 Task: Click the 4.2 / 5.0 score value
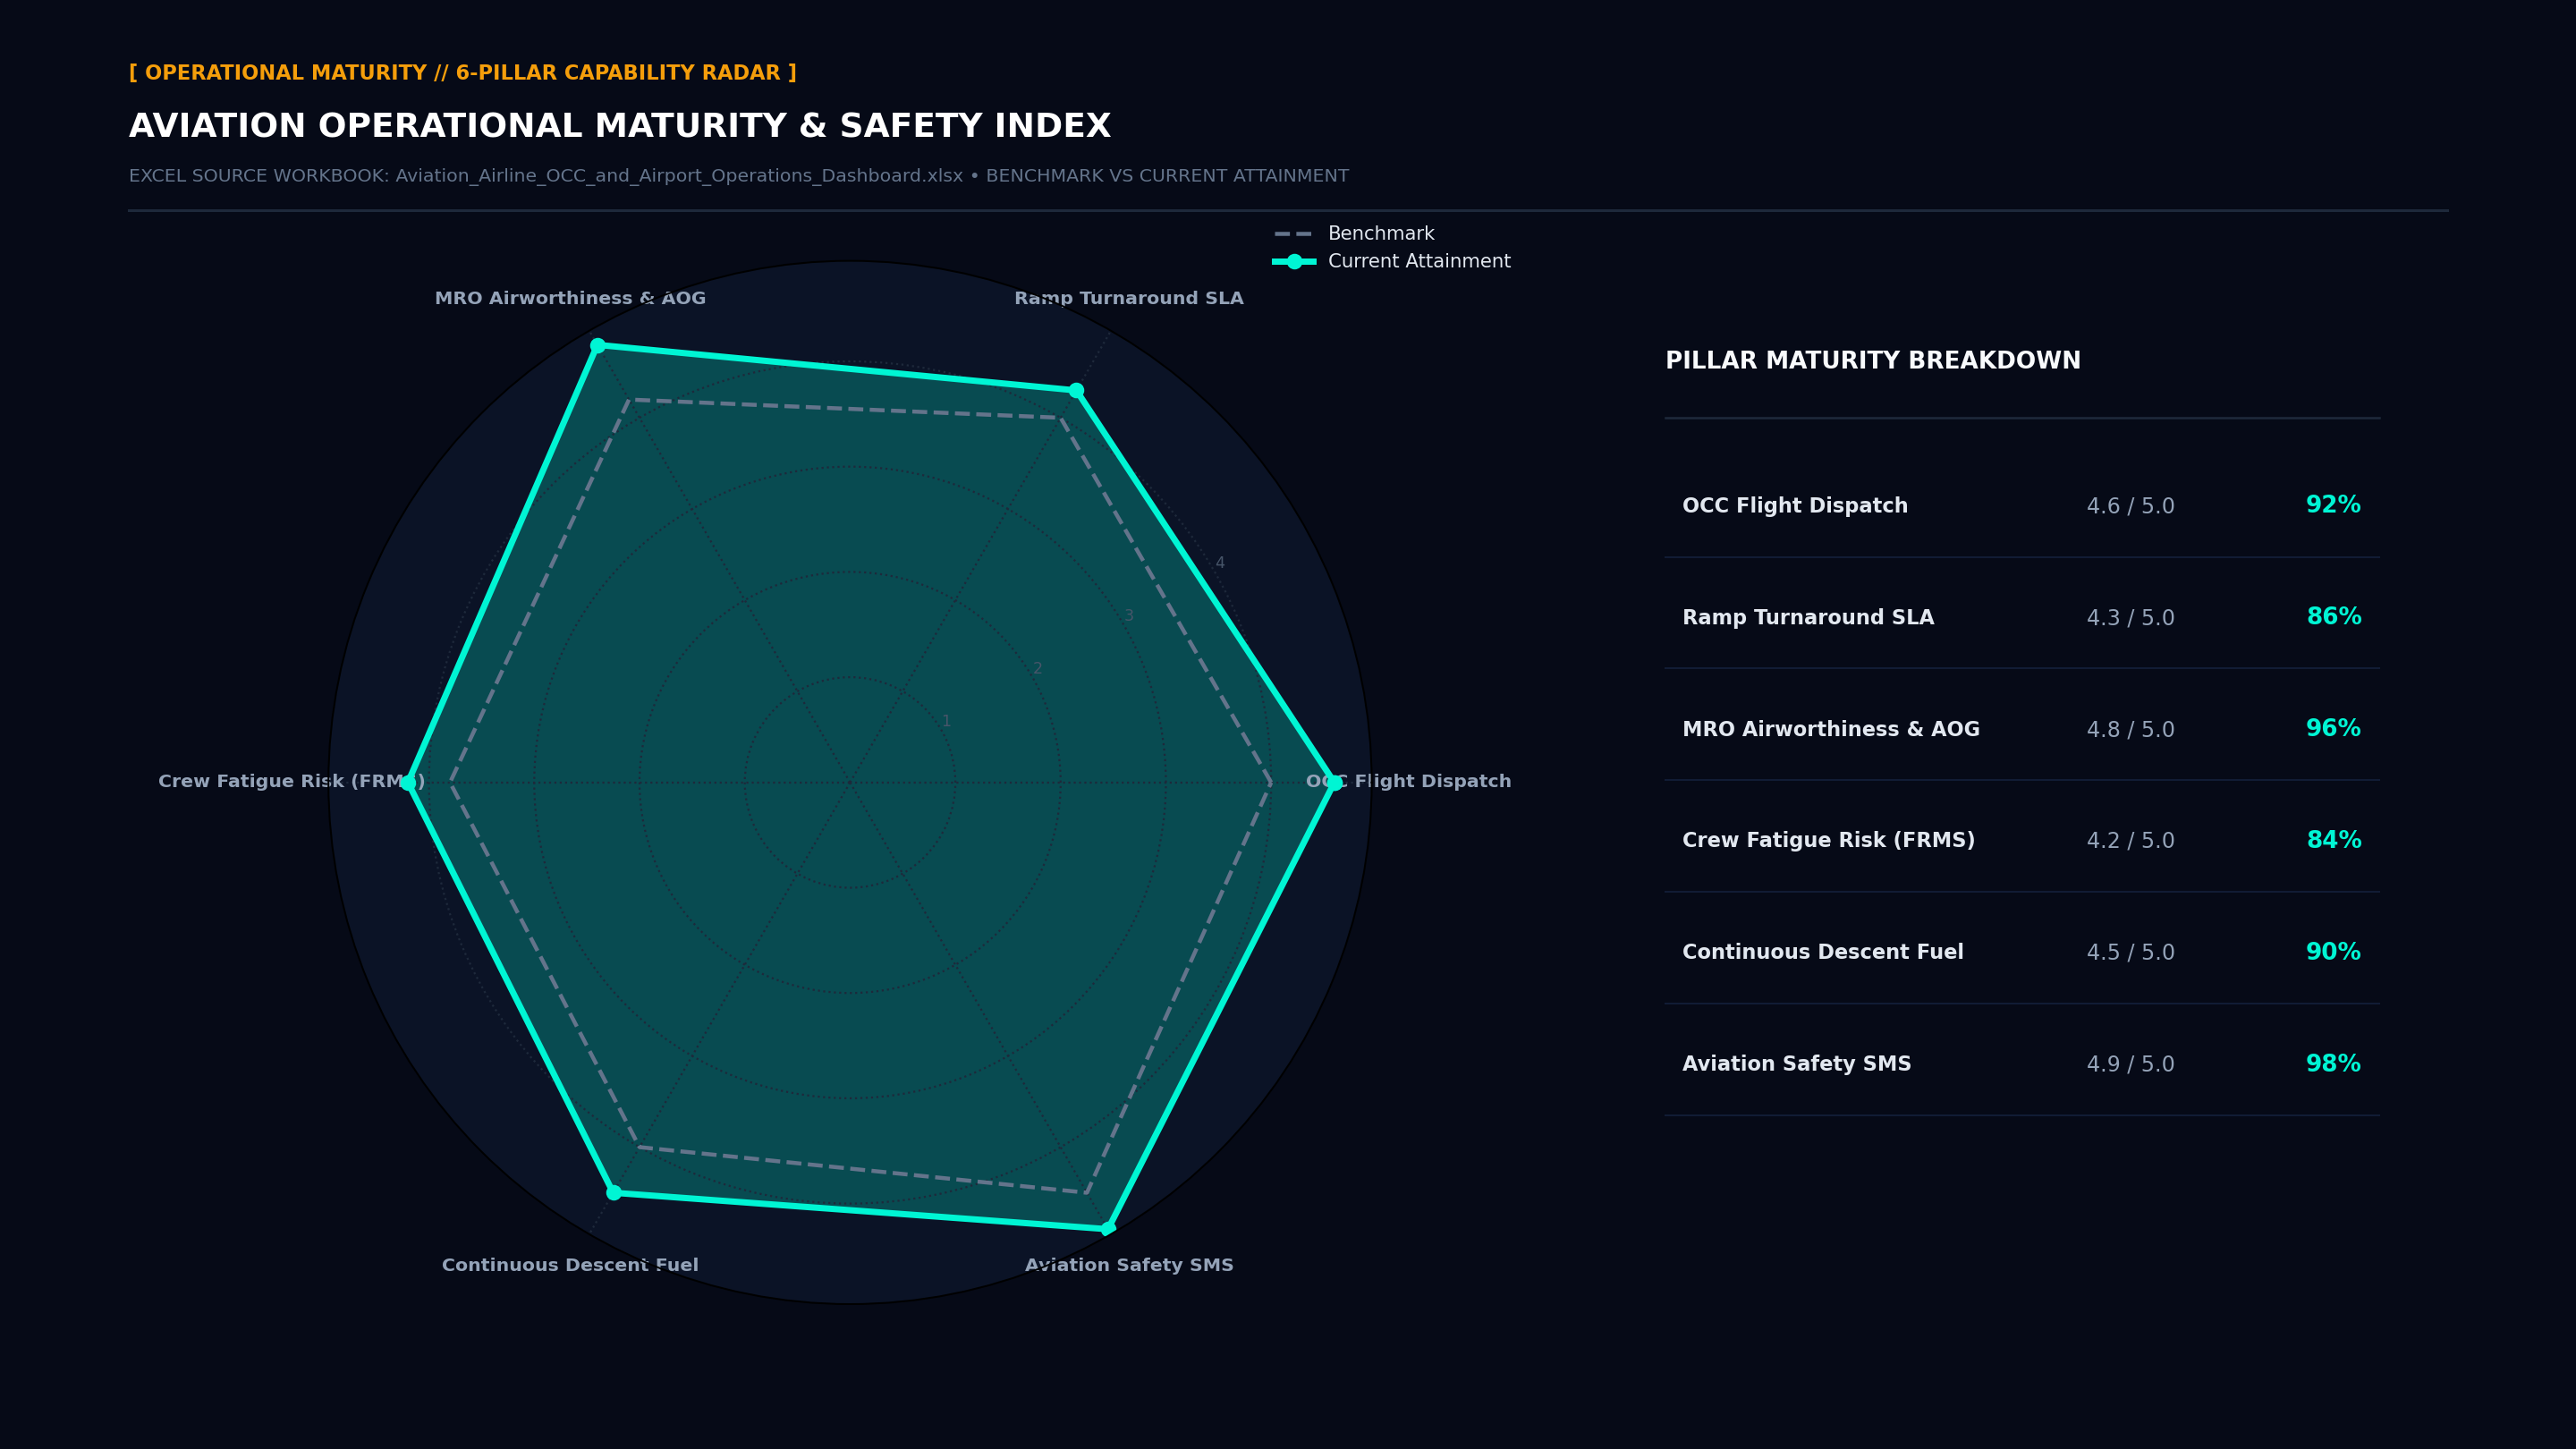point(2130,841)
